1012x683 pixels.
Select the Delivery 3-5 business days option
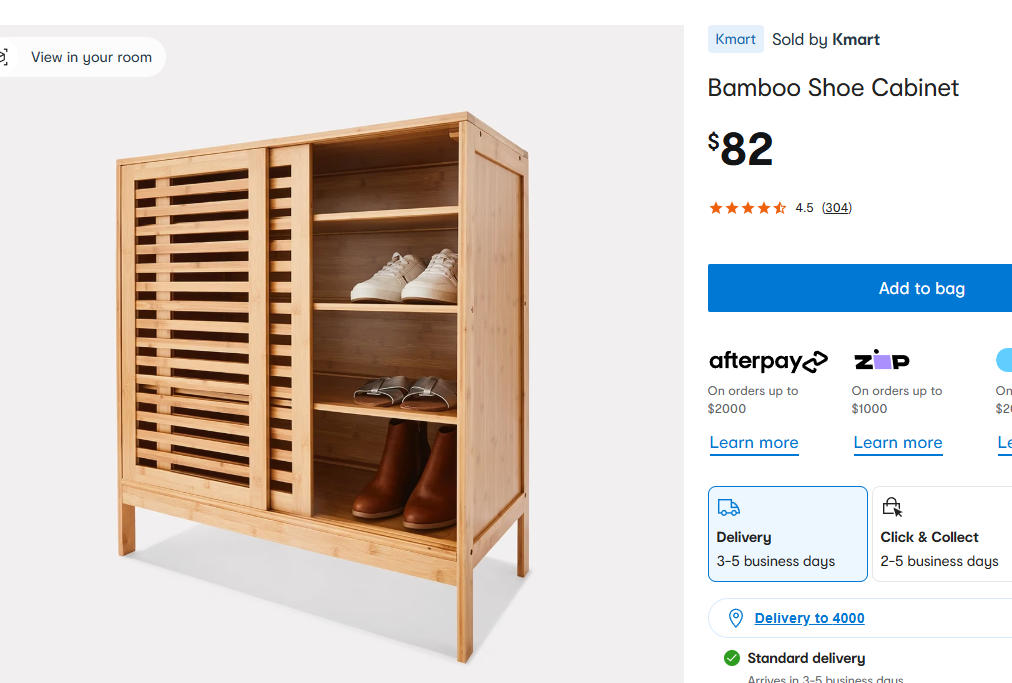pos(787,534)
